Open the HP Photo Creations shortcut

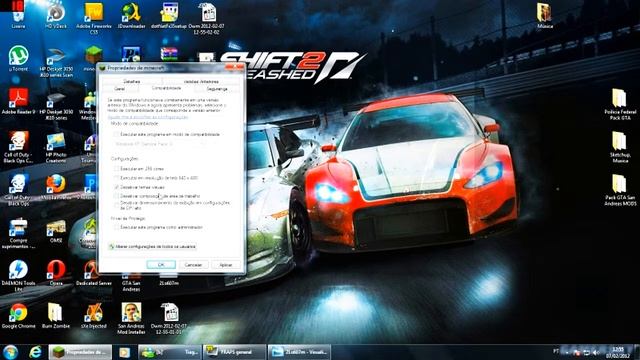[56, 147]
